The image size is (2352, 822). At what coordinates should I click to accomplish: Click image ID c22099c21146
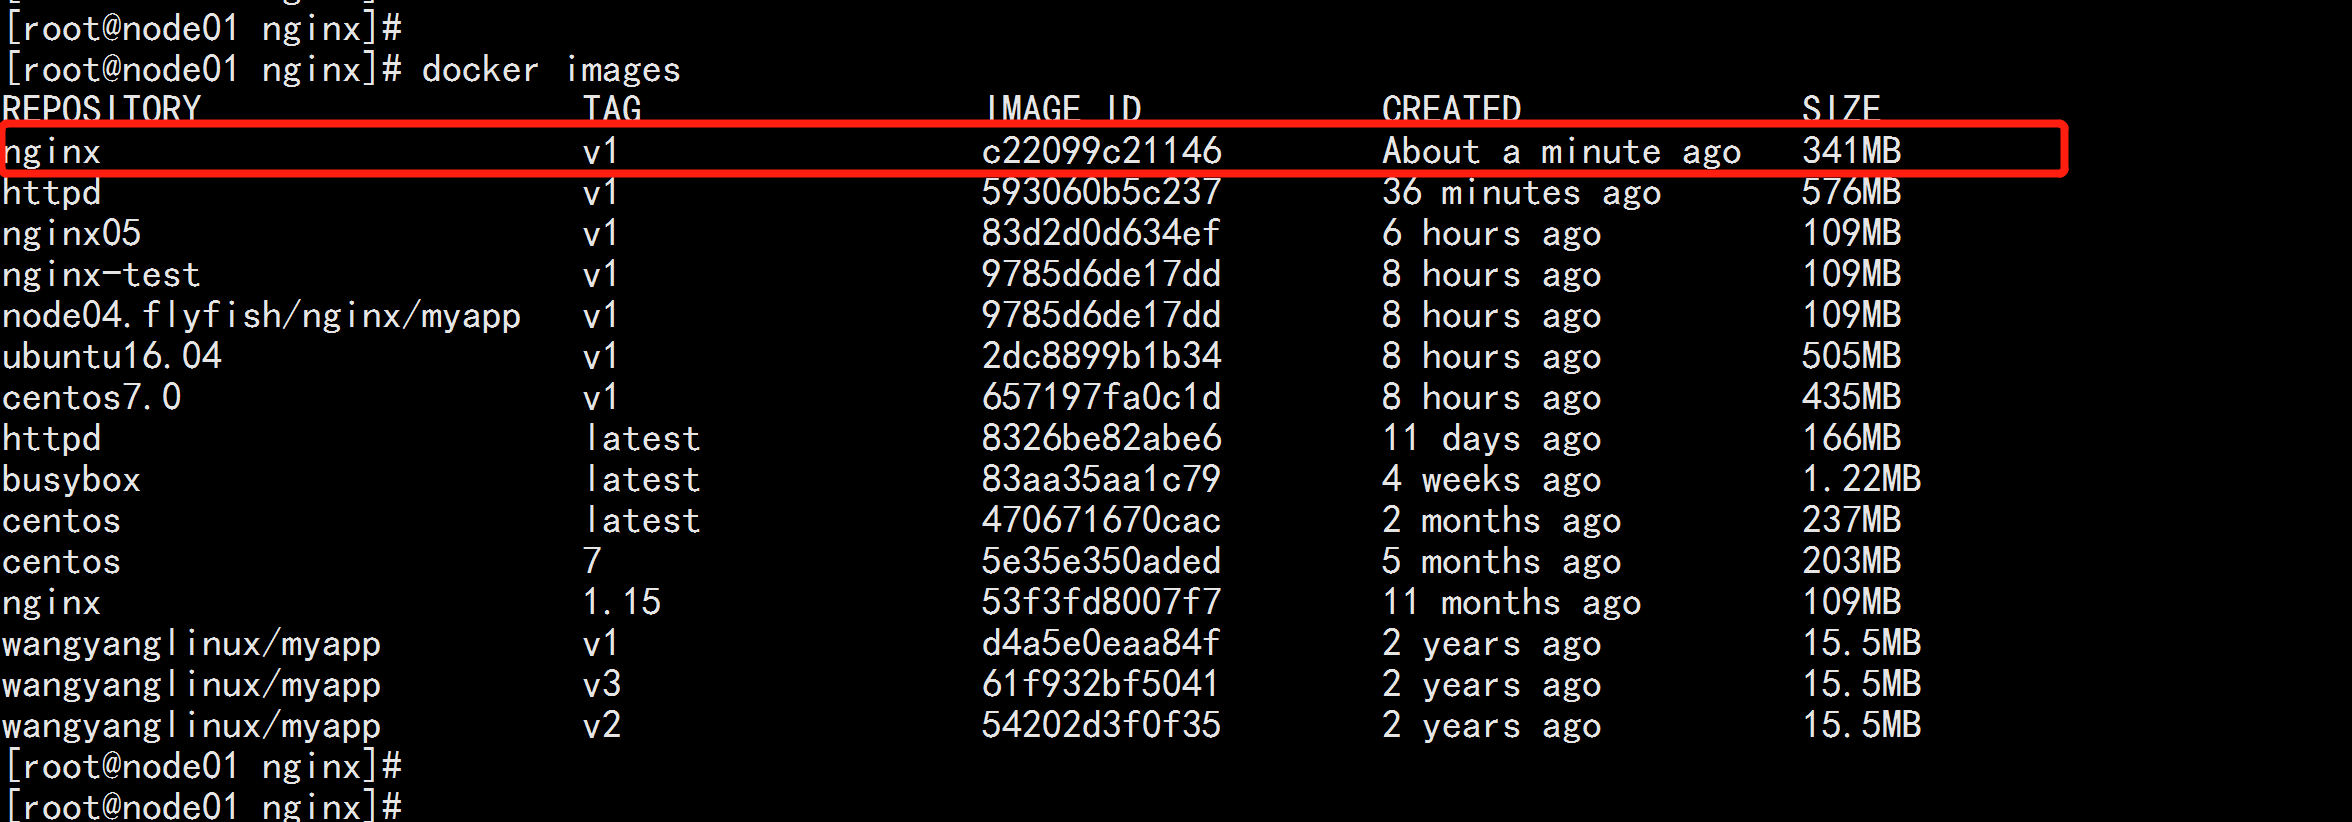1101,151
